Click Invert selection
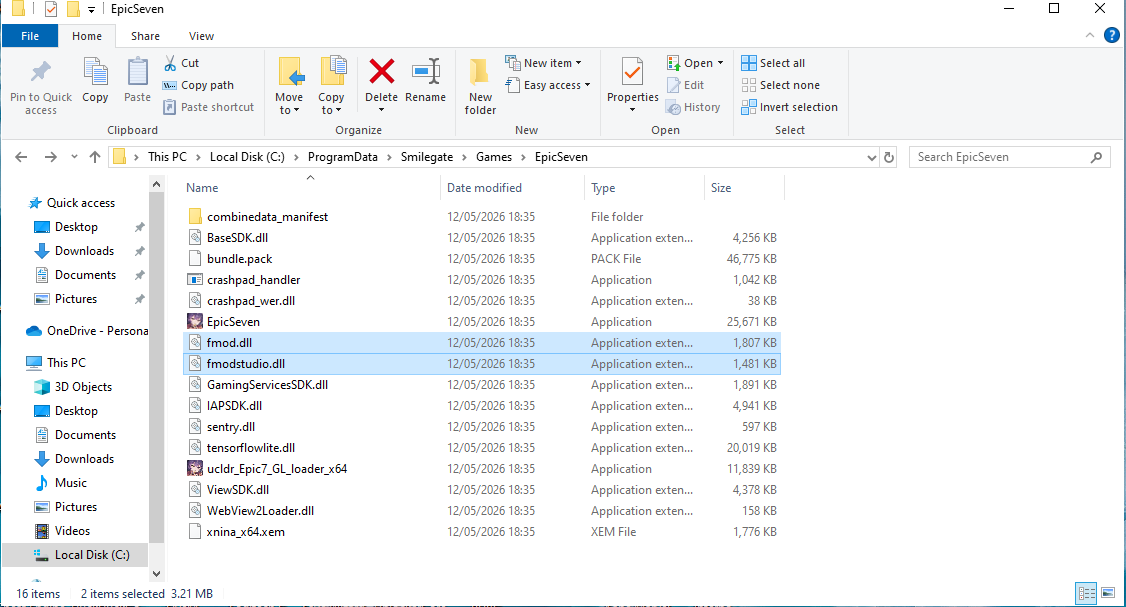 point(789,107)
